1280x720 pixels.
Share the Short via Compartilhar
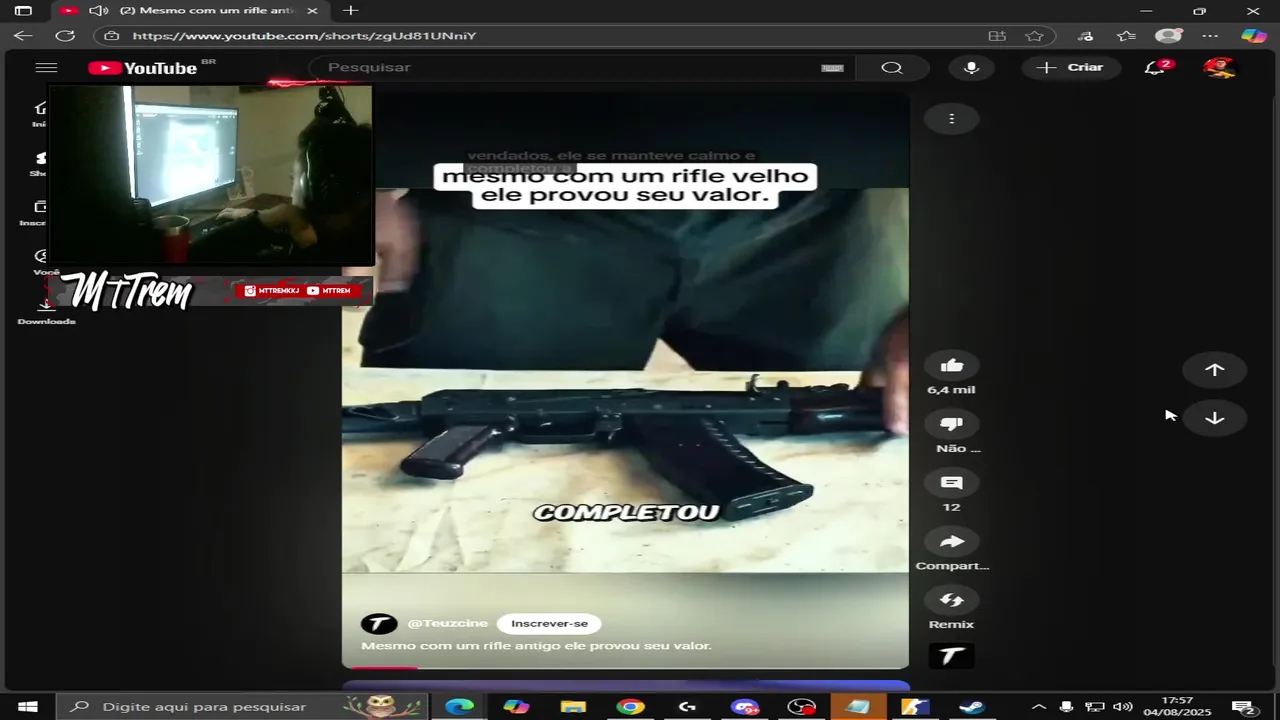(951, 542)
